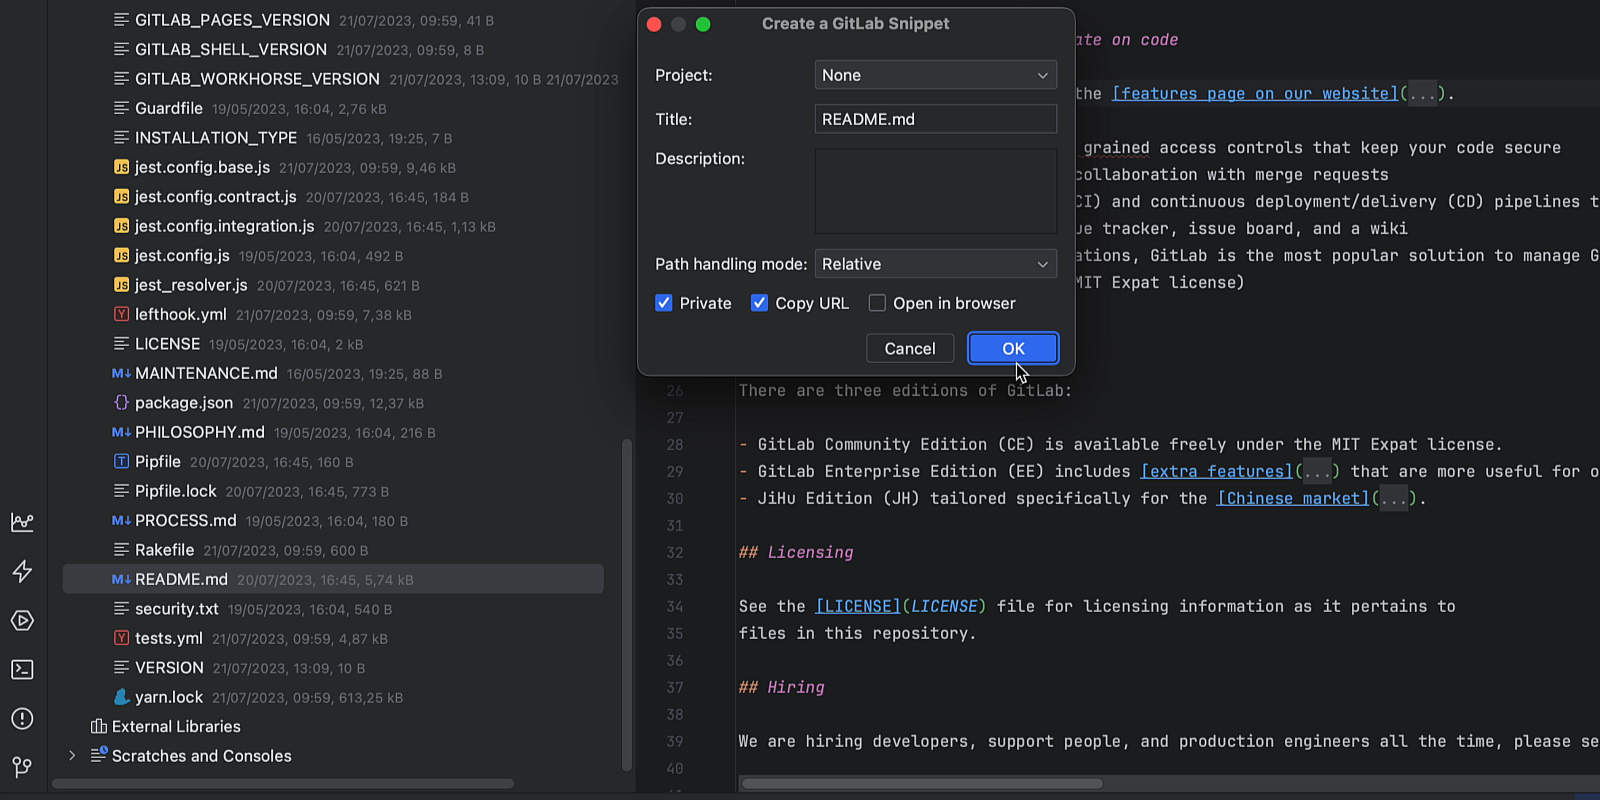Disable the Copy URL checkbox
Screen dimensions: 1600x800
click(760, 303)
